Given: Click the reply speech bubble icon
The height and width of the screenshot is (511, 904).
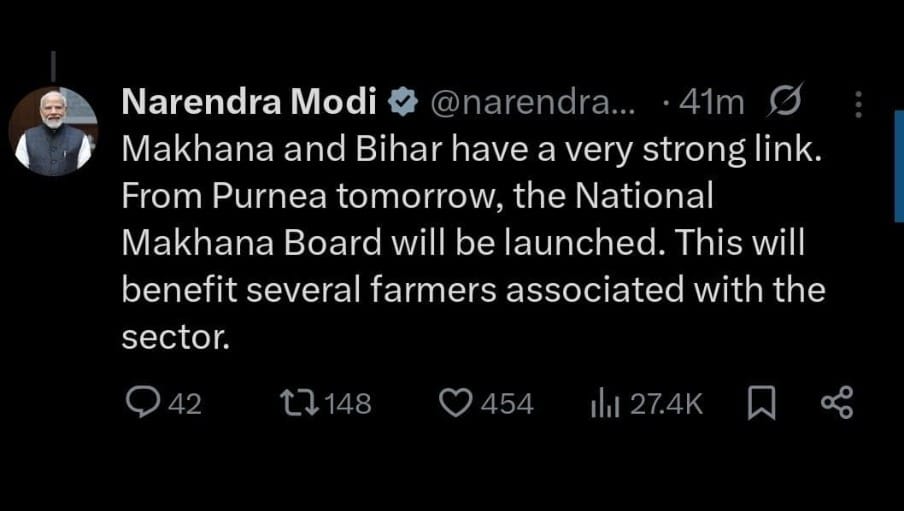Looking at the screenshot, I should [x=142, y=403].
